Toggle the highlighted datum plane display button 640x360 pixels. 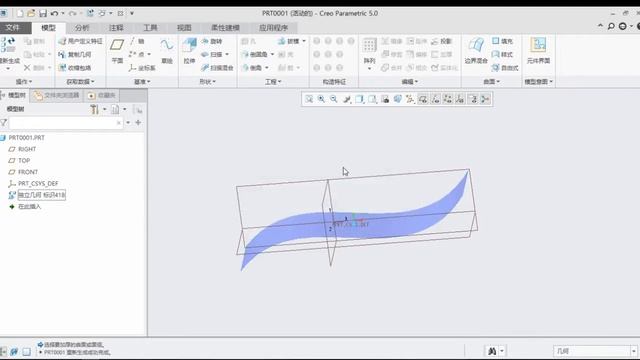coord(423,99)
